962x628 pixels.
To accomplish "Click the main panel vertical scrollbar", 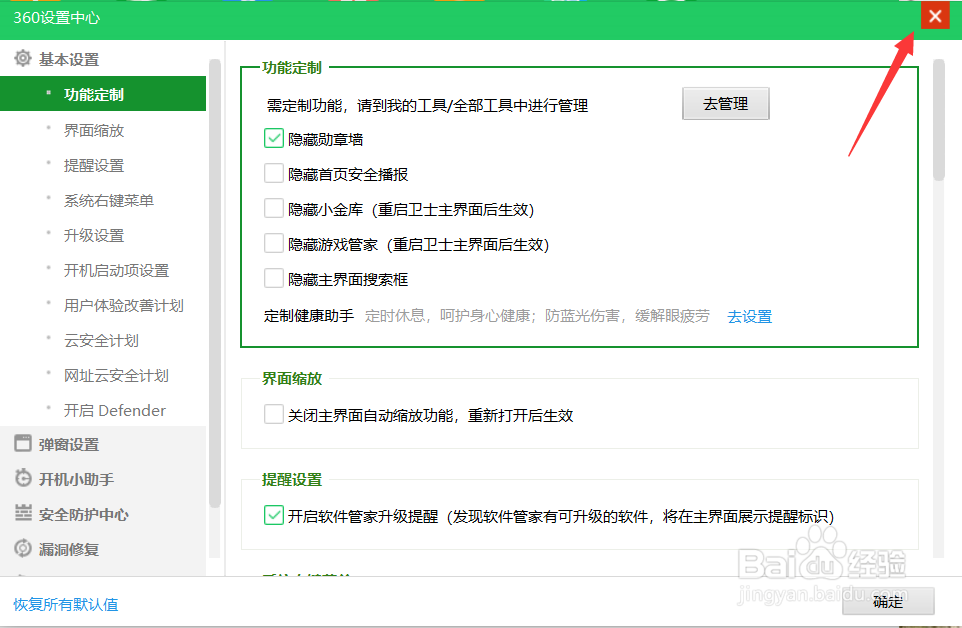I will click(x=939, y=120).
